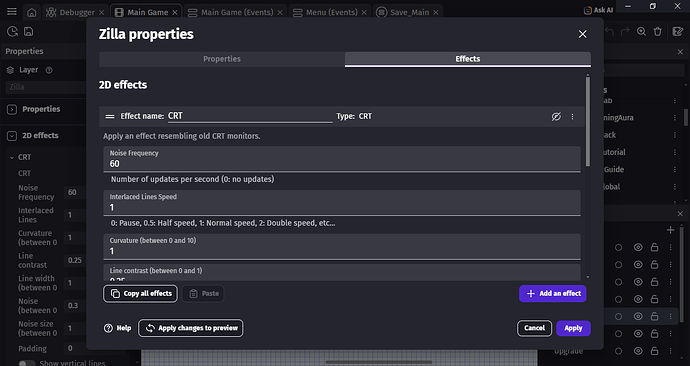Viewport: 690px width, 366px height.
Task: Close the Save_Main tab
Action: pyautogui.click(x=436, y=12)
